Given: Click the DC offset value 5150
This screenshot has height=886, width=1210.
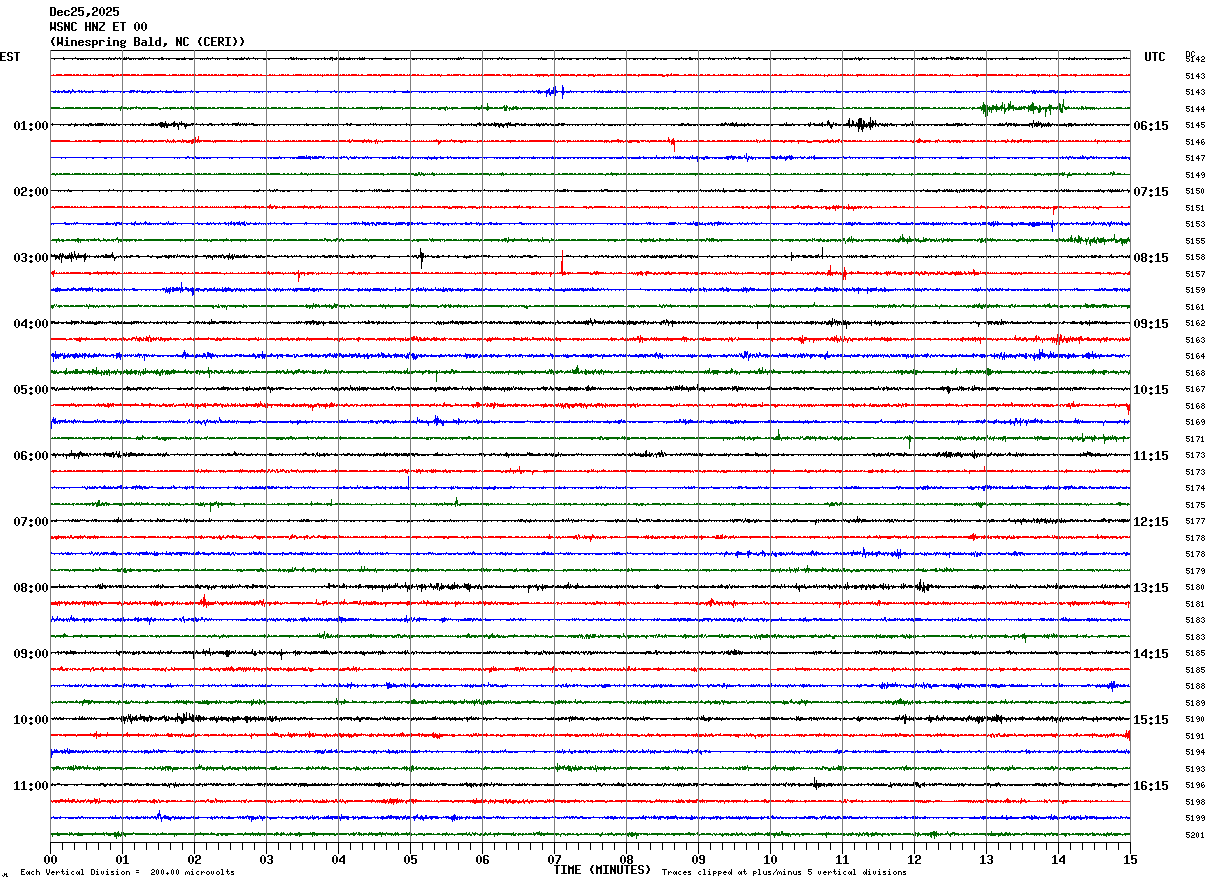Looking at the screenshot, I should click(x=1195, y=192).
